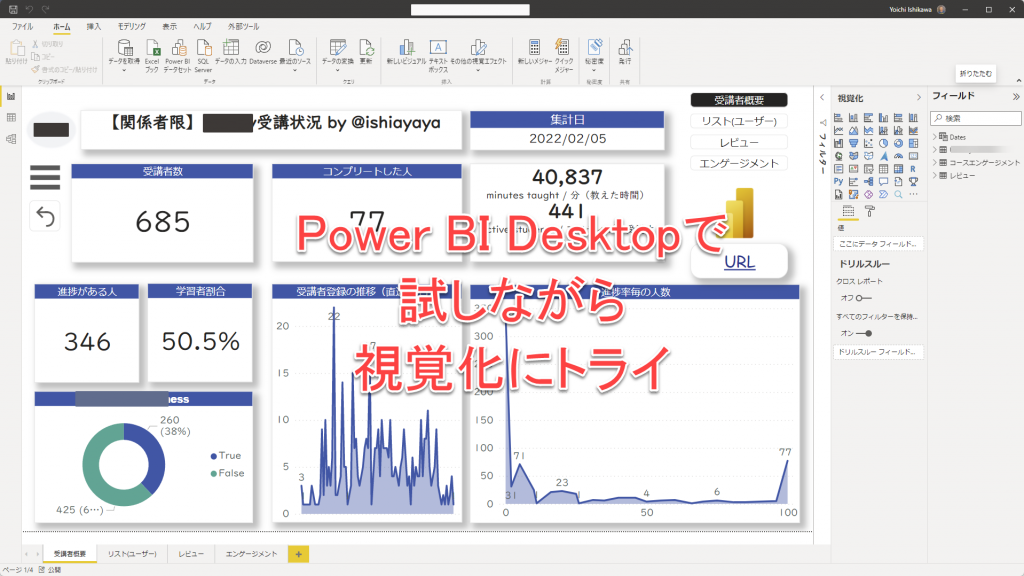Viewport: 1024px width, 576px height.
Task: Click the True legend item in donut chart
Action: point(225,455)
